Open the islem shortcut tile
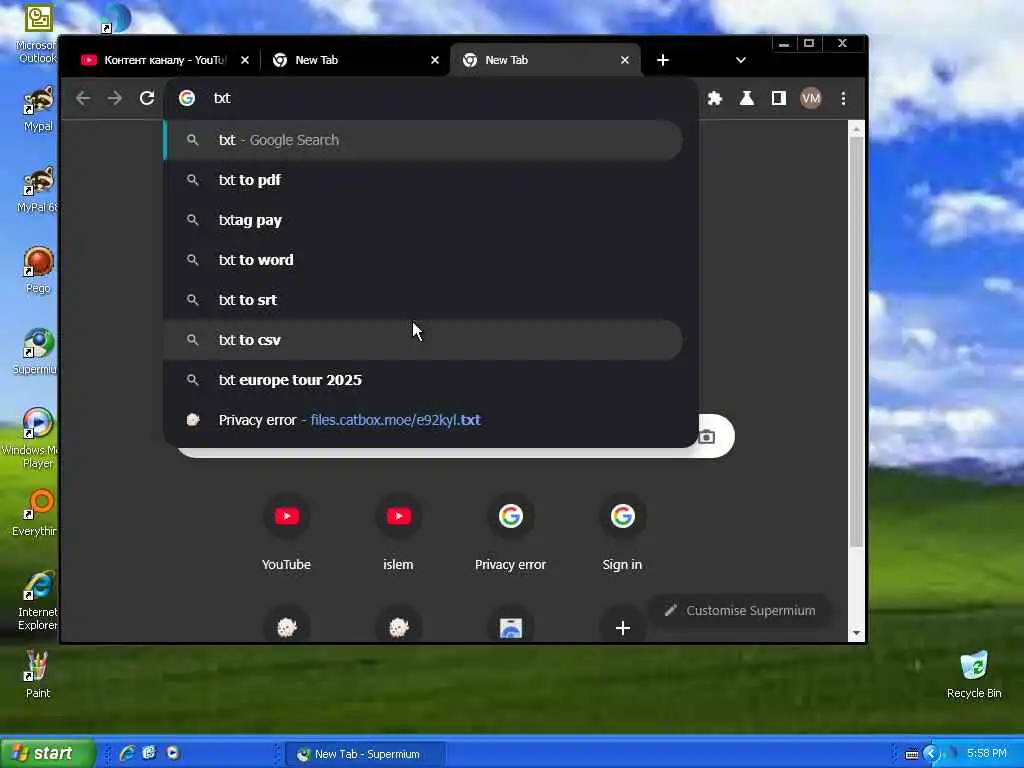 click(x=398, y=532)
